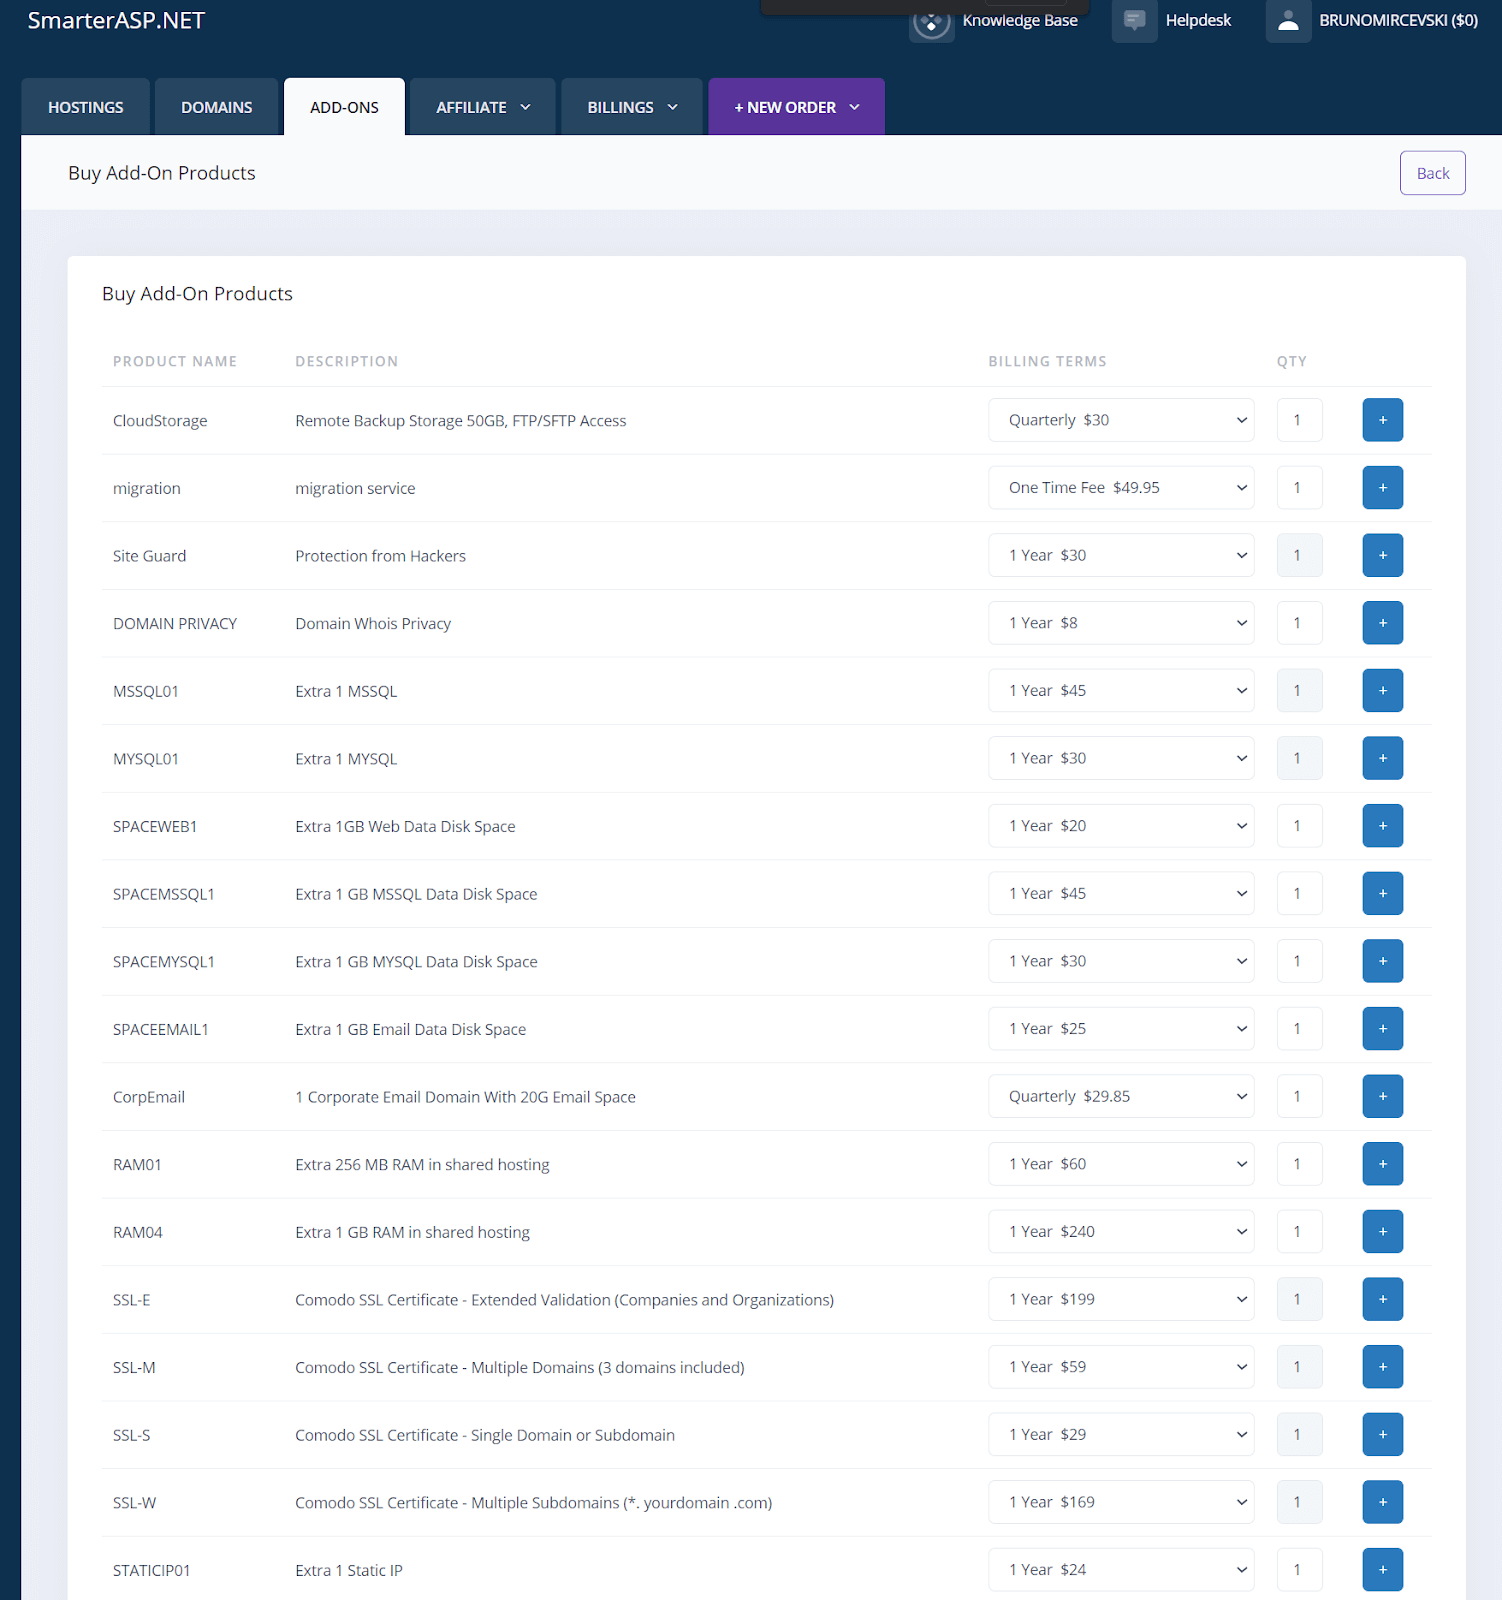Image resolution: width=1502 pixels, height=1600 pixels.
Task: Click the CorpEmail quantity field
Action: click(1299, 1097)
